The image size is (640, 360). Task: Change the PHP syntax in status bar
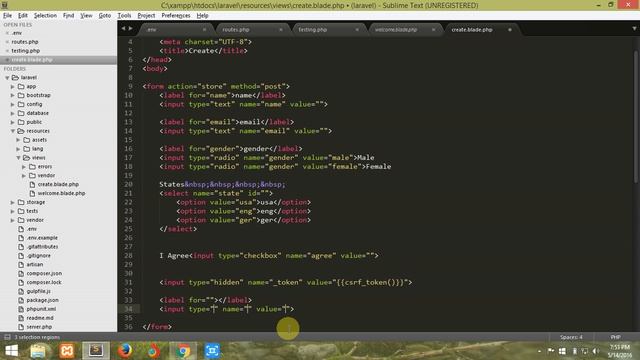[616, 337]
